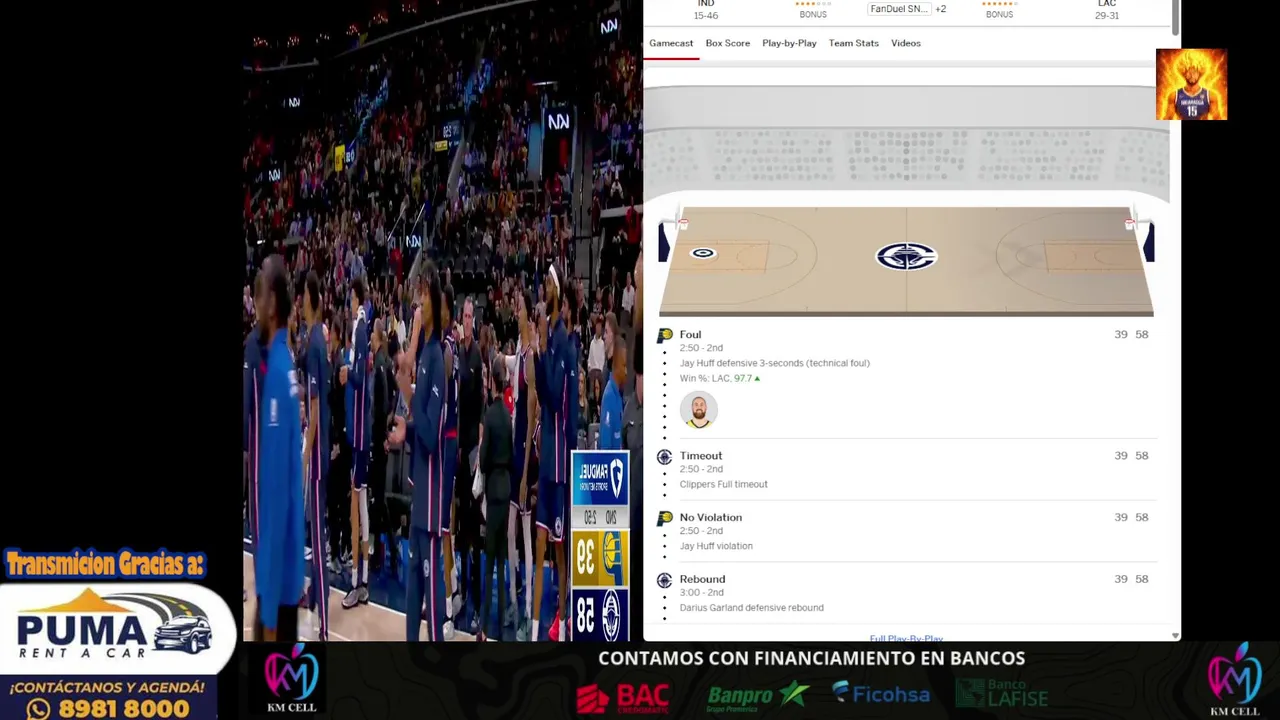Click the score 39 58 on the Timeout row
This screenshot has height=720, width=1280.
1131,455
